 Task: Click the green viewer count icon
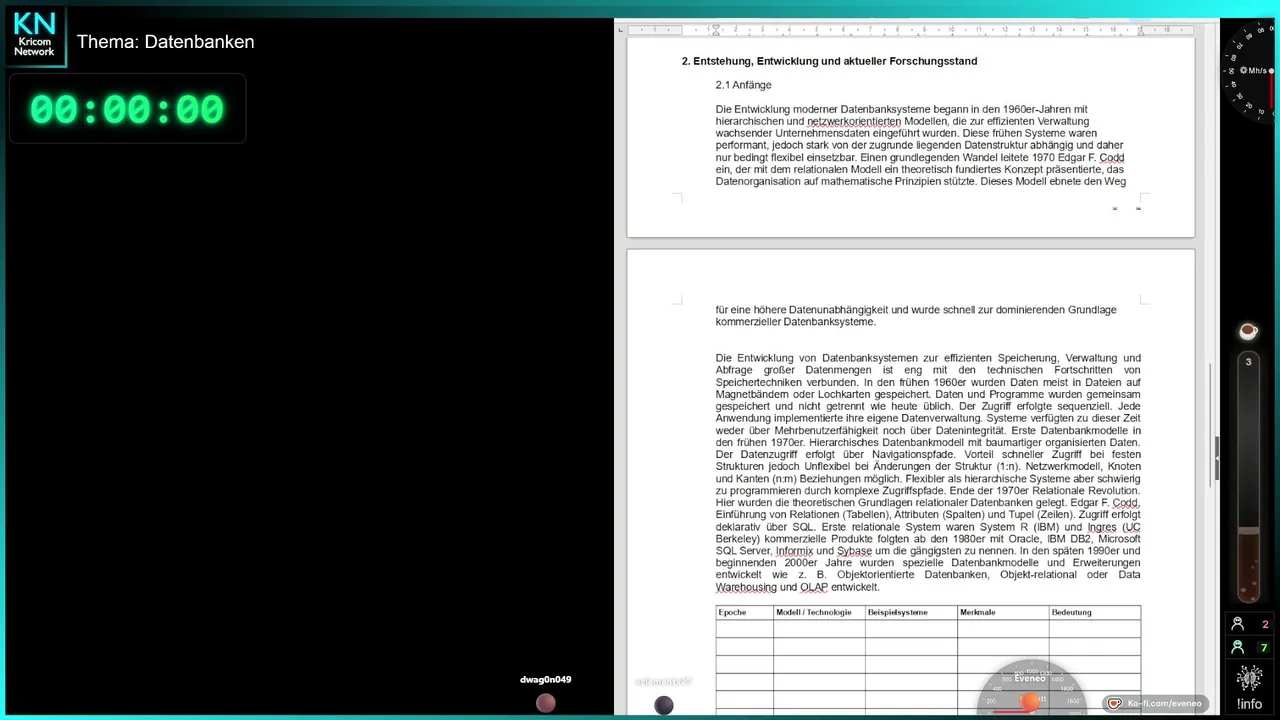[1238, 647]
